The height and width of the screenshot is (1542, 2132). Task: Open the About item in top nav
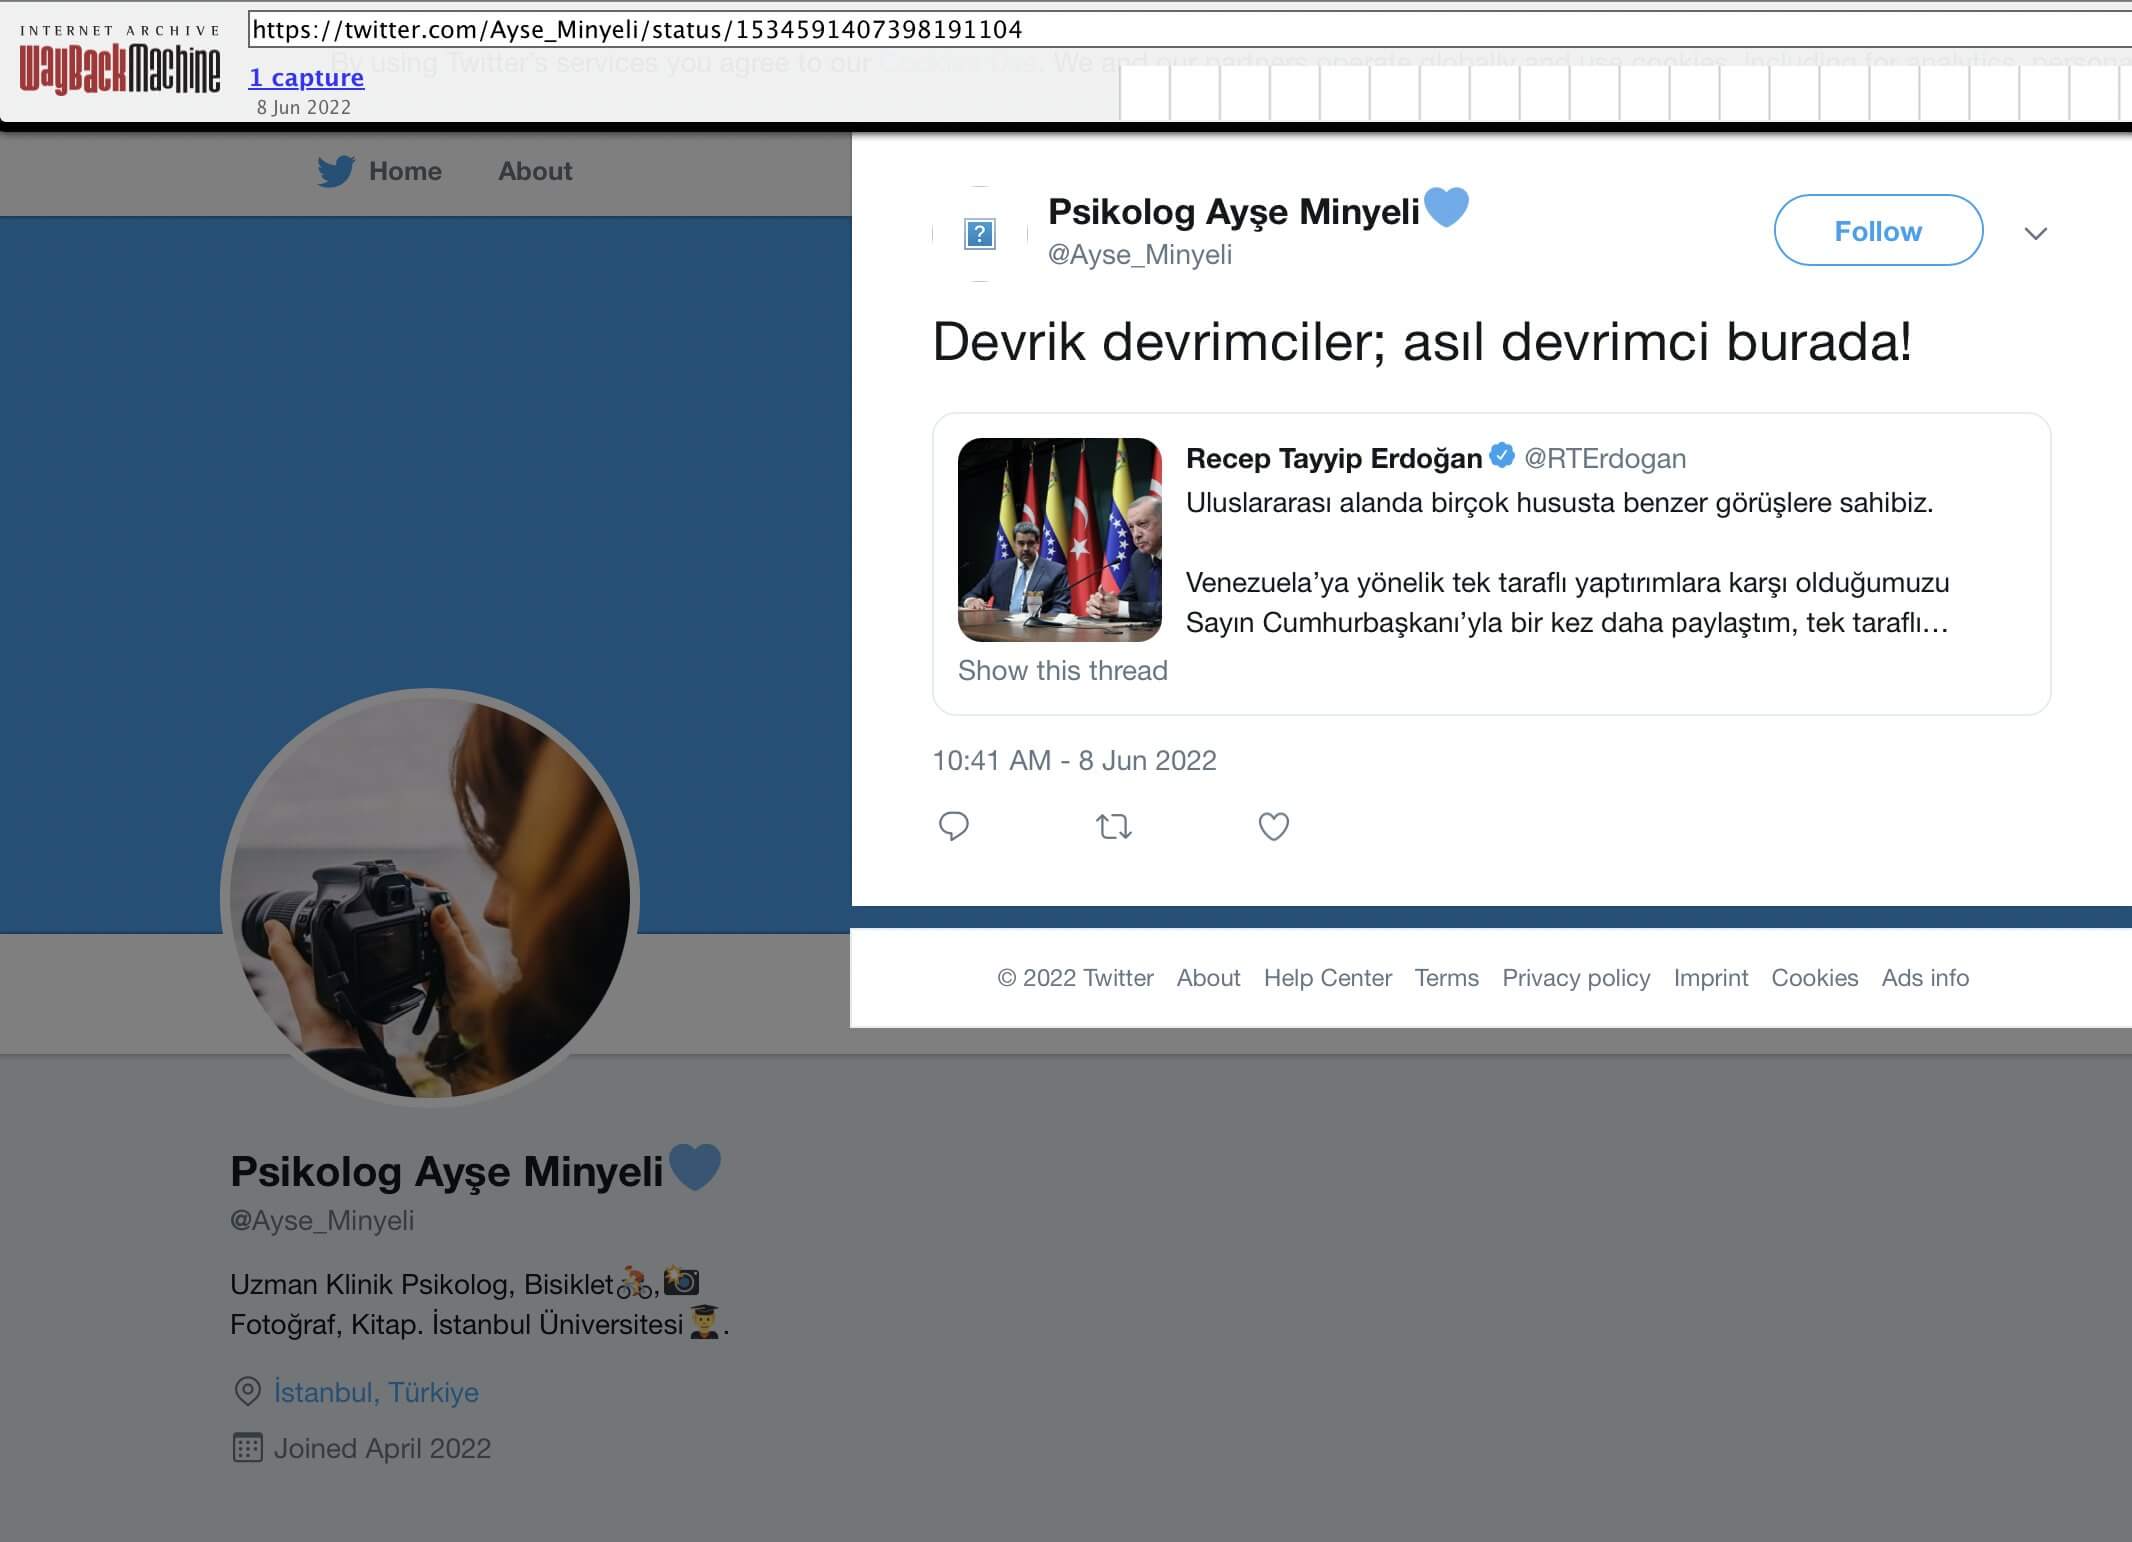(535, 171)
